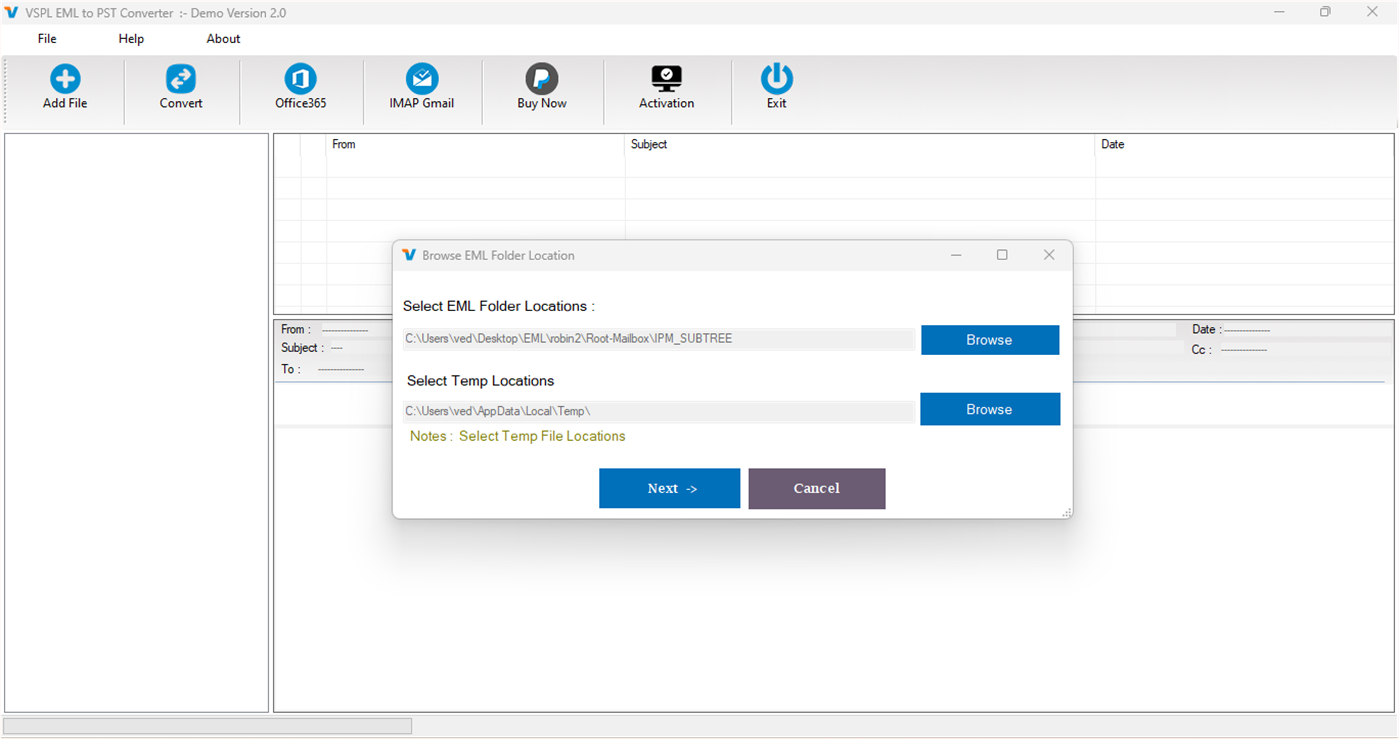Open the Help menu

point(130,38)
